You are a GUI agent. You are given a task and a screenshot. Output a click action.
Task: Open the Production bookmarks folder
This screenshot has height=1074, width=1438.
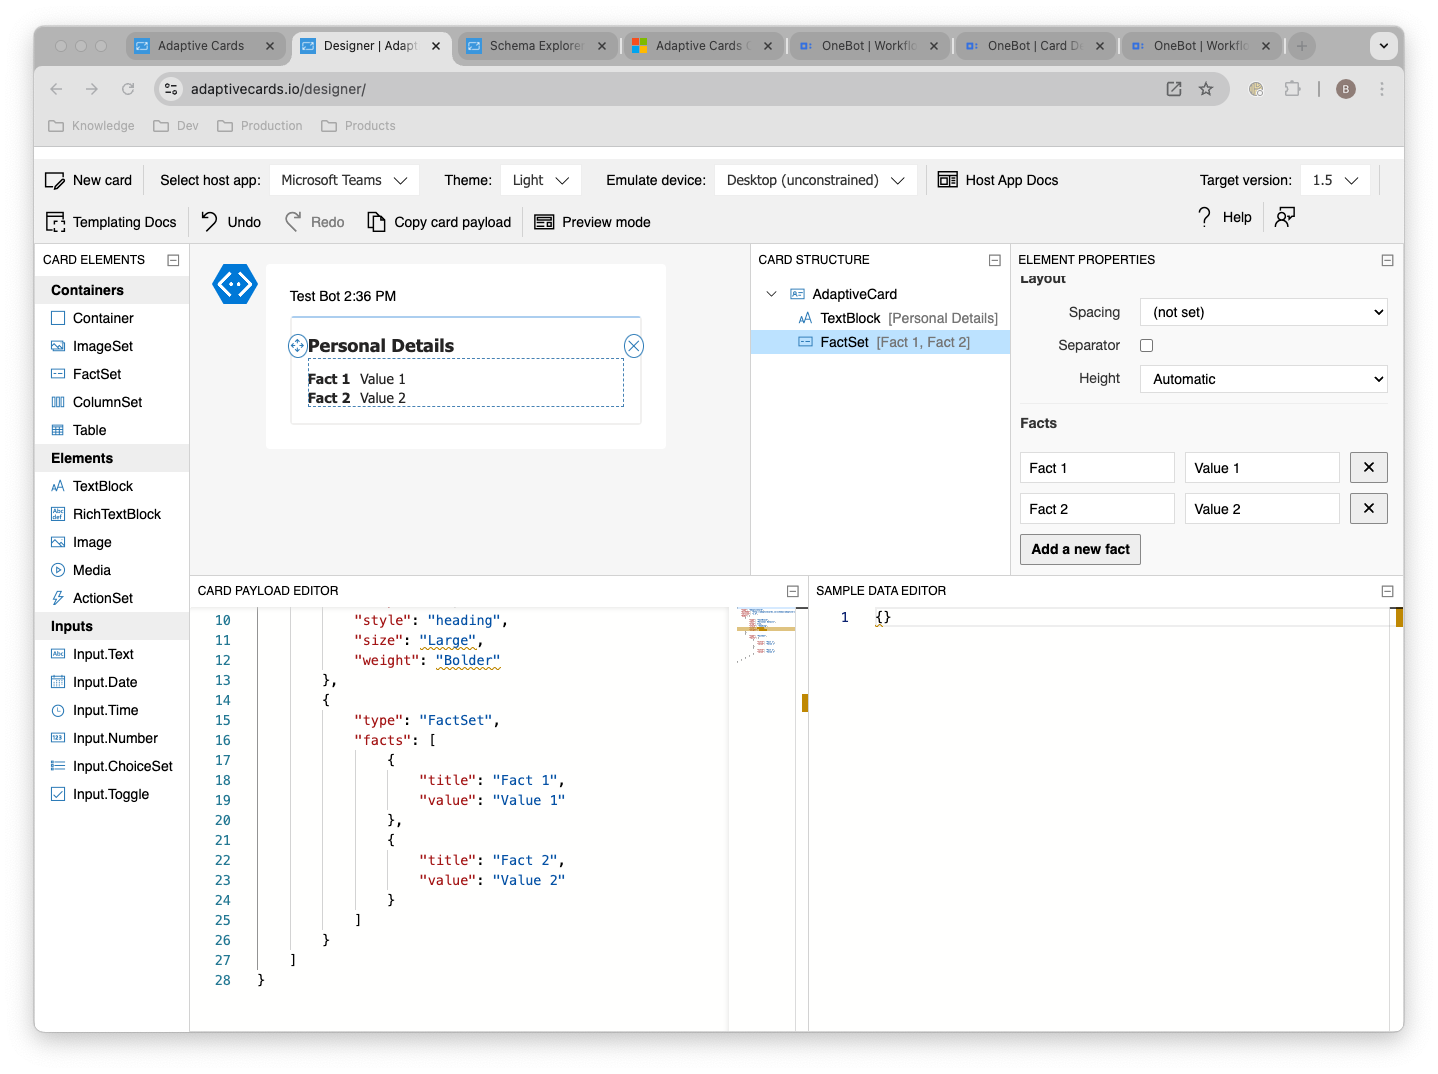260,126
